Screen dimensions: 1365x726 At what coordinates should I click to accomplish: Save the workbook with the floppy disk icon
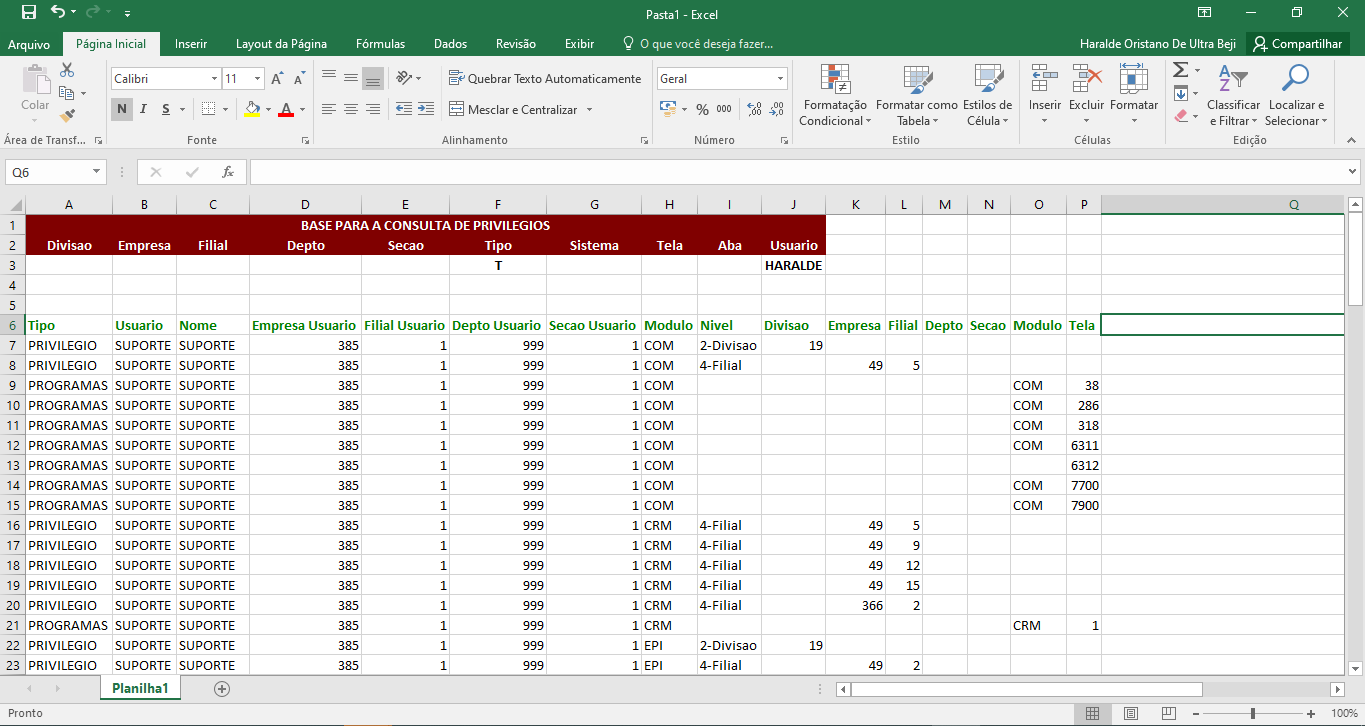28,13
